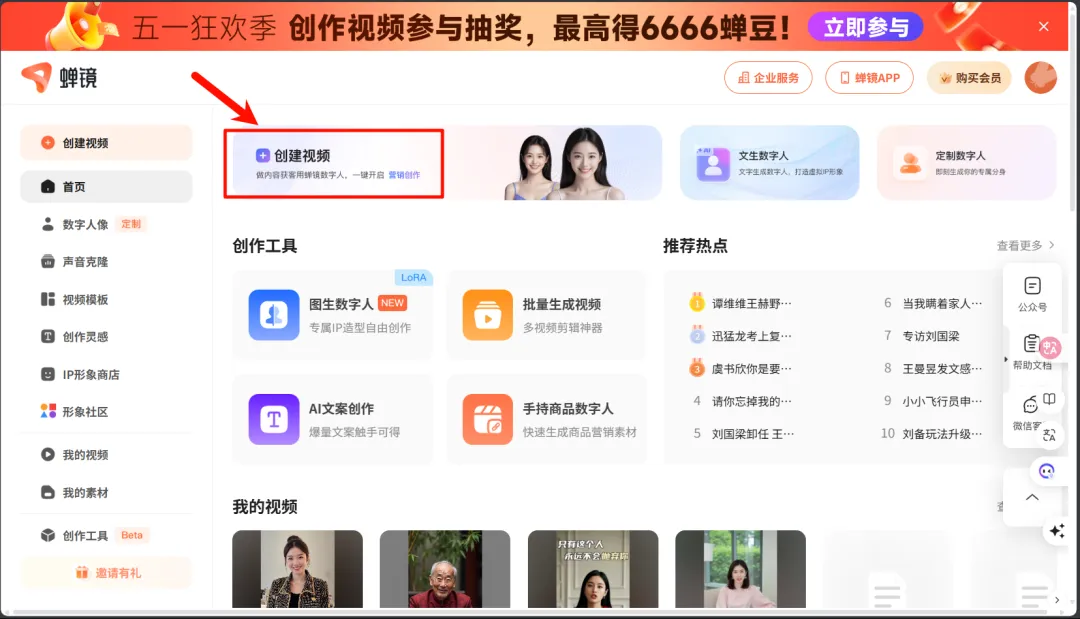Open hot topic 请你忘掉我的
The width and height of the screenshot is (1080, 619).
pos(751,401)
